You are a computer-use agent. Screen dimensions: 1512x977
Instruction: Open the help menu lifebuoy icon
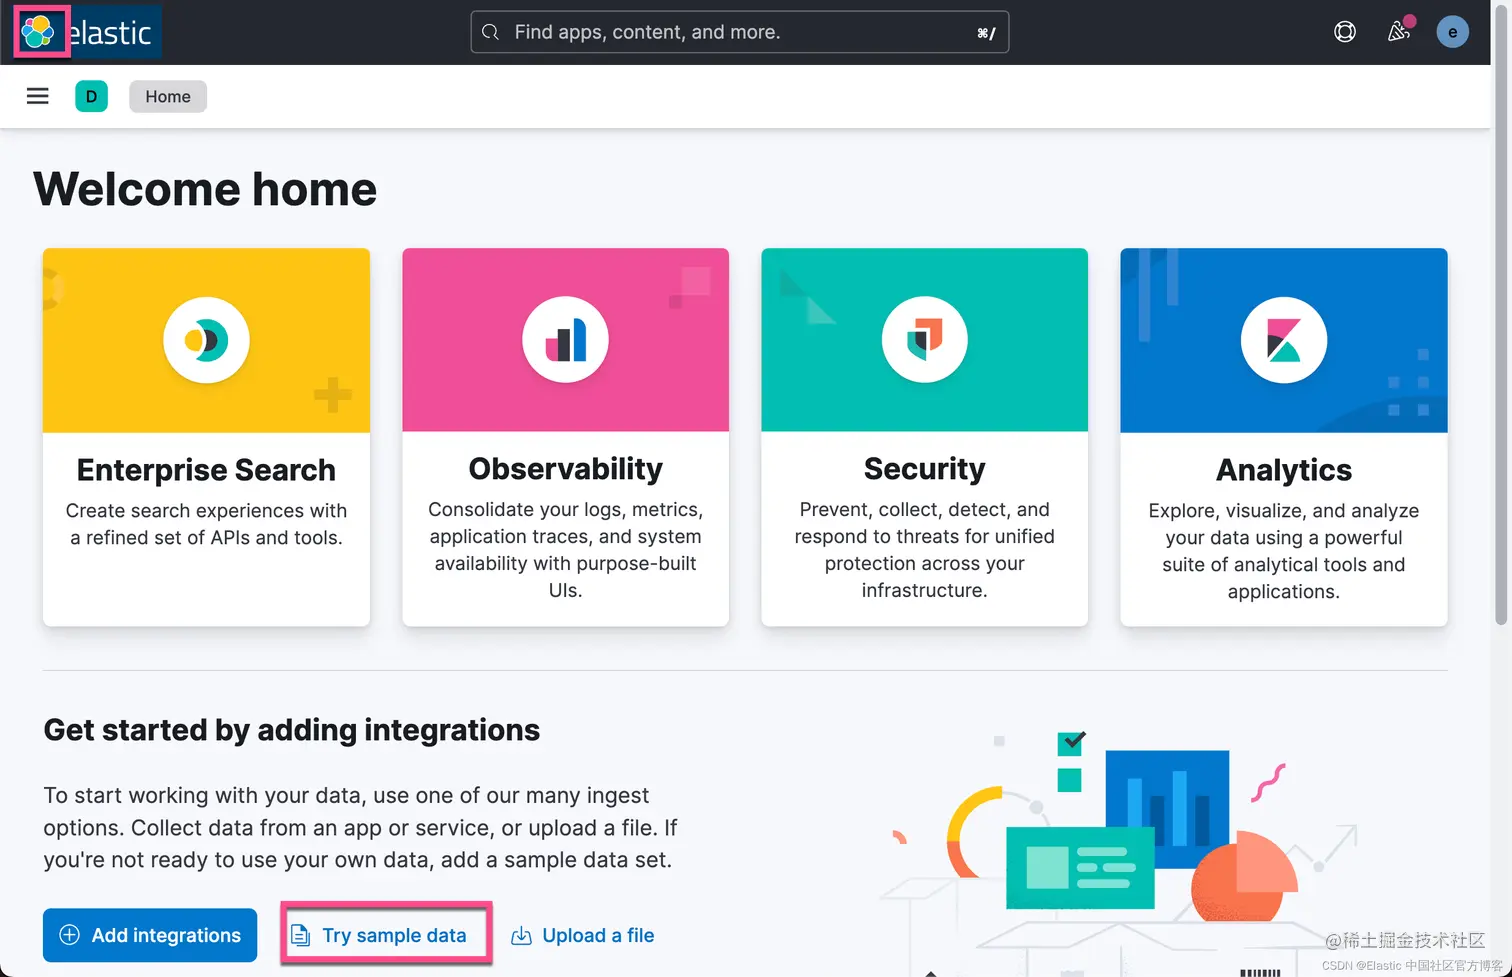1345,32
